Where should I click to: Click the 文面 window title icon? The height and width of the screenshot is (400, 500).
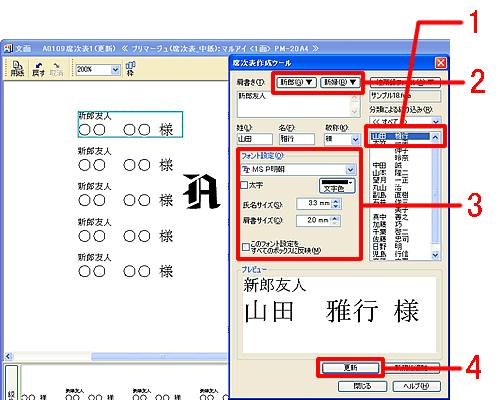tap(8, 49)
